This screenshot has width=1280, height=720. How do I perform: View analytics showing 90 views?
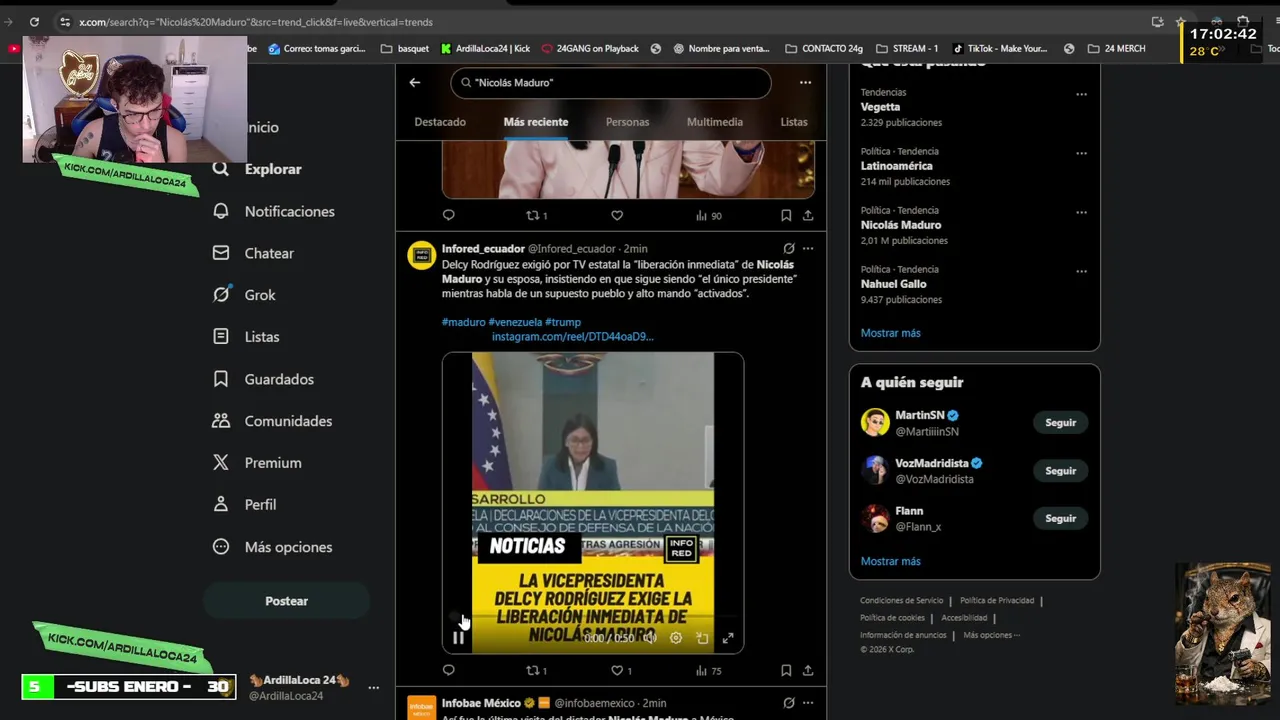coord(708,215)
